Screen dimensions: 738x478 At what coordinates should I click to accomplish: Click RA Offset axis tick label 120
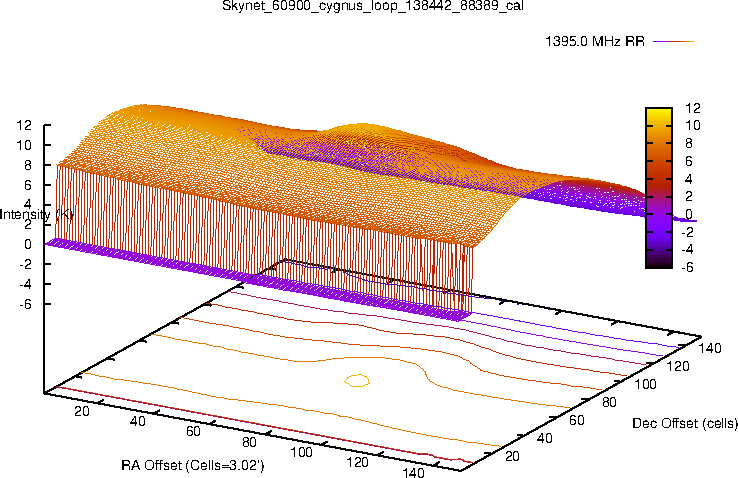(357, 462)
